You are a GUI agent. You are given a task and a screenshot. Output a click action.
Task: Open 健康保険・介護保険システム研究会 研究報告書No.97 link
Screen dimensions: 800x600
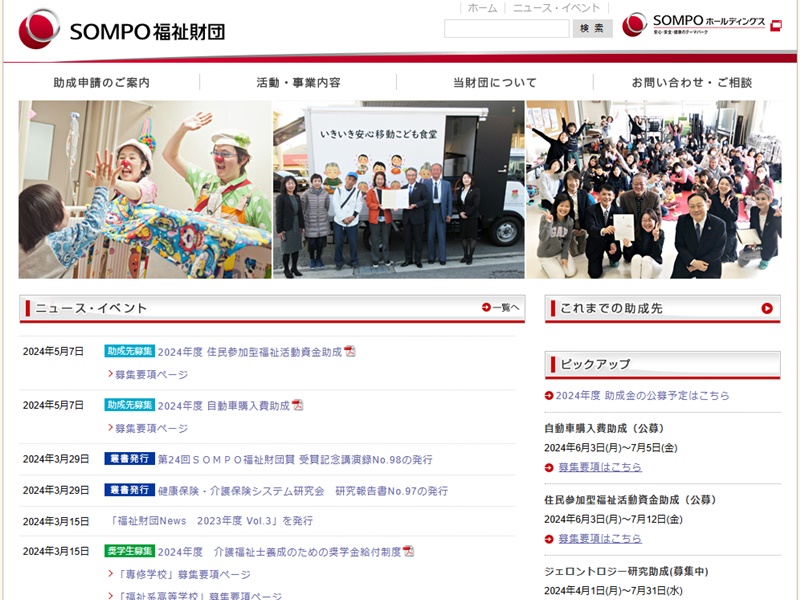coord(303,491)
